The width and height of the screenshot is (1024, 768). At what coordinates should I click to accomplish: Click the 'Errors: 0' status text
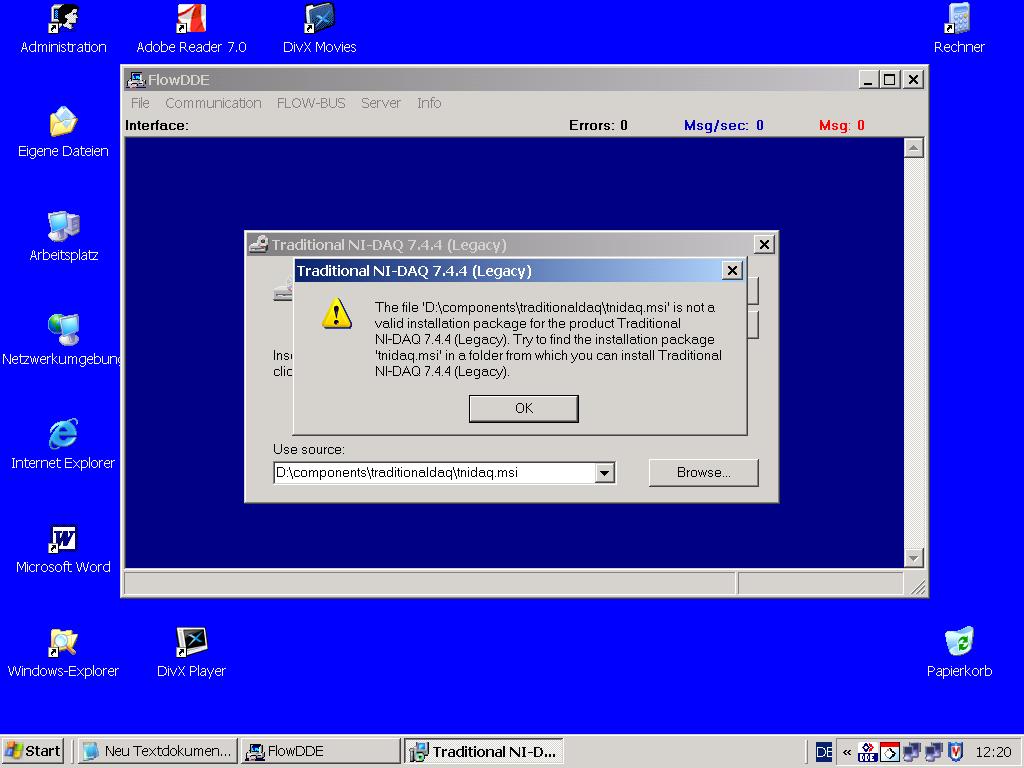pyautogui.click(x=598, y=125)
